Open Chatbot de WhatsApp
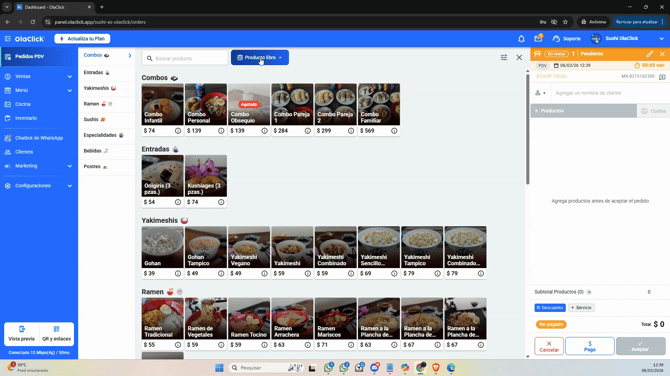Screen dimensions: 670x376 click(x=38, y=138)
